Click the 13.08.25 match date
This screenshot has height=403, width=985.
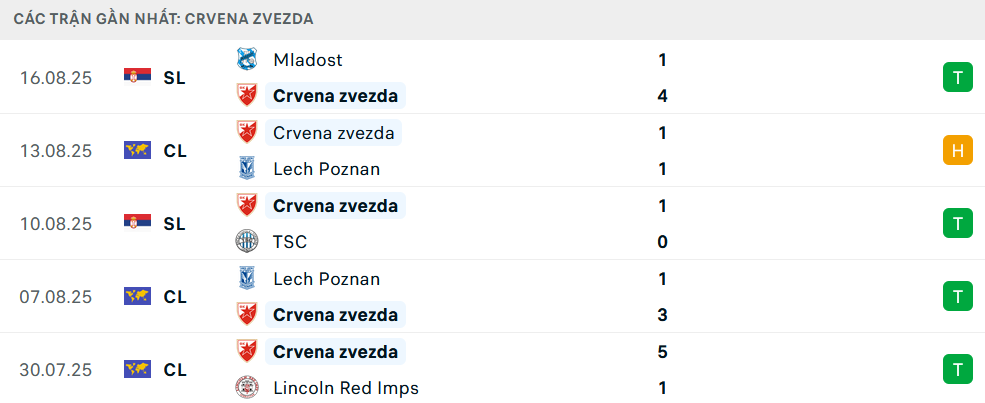56,150
